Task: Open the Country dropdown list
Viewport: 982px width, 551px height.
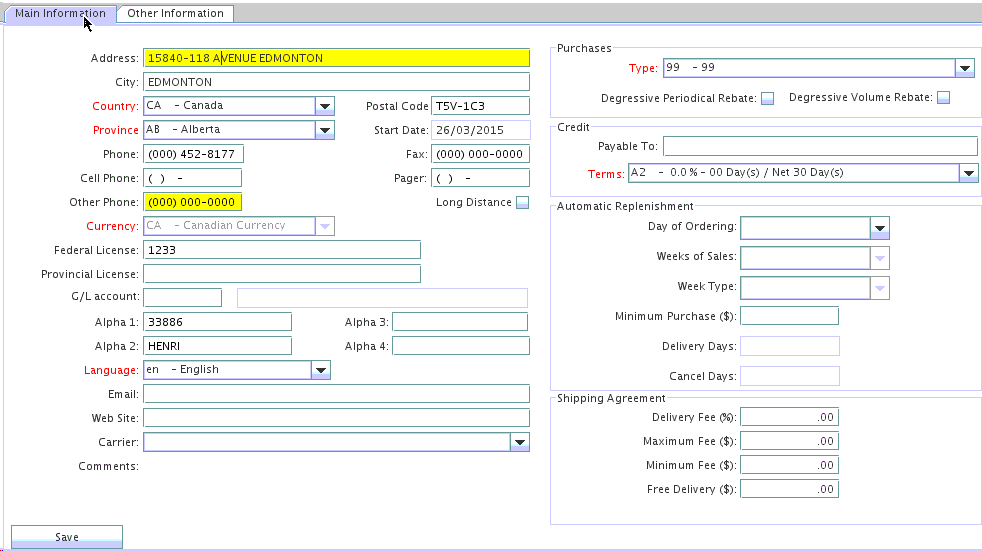Action: (325, 106)
